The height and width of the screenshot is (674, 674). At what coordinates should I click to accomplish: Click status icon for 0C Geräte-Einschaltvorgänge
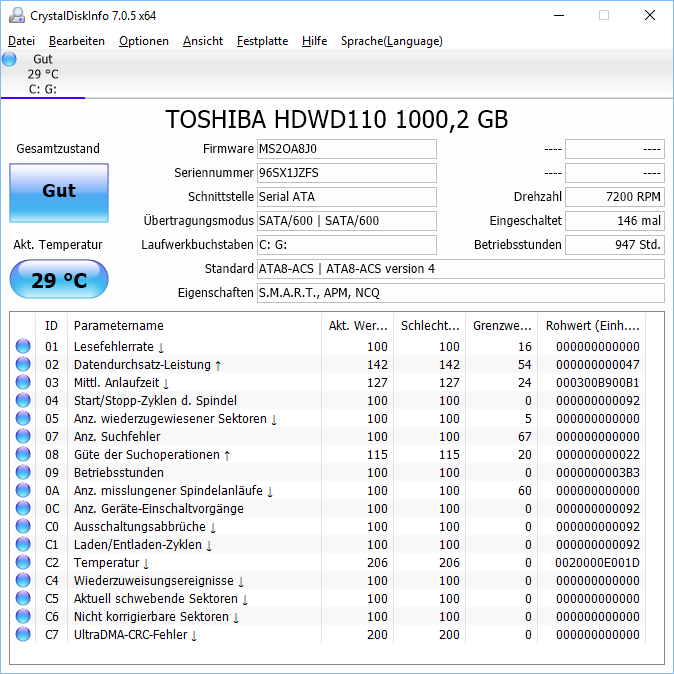(x=23, y=509)
